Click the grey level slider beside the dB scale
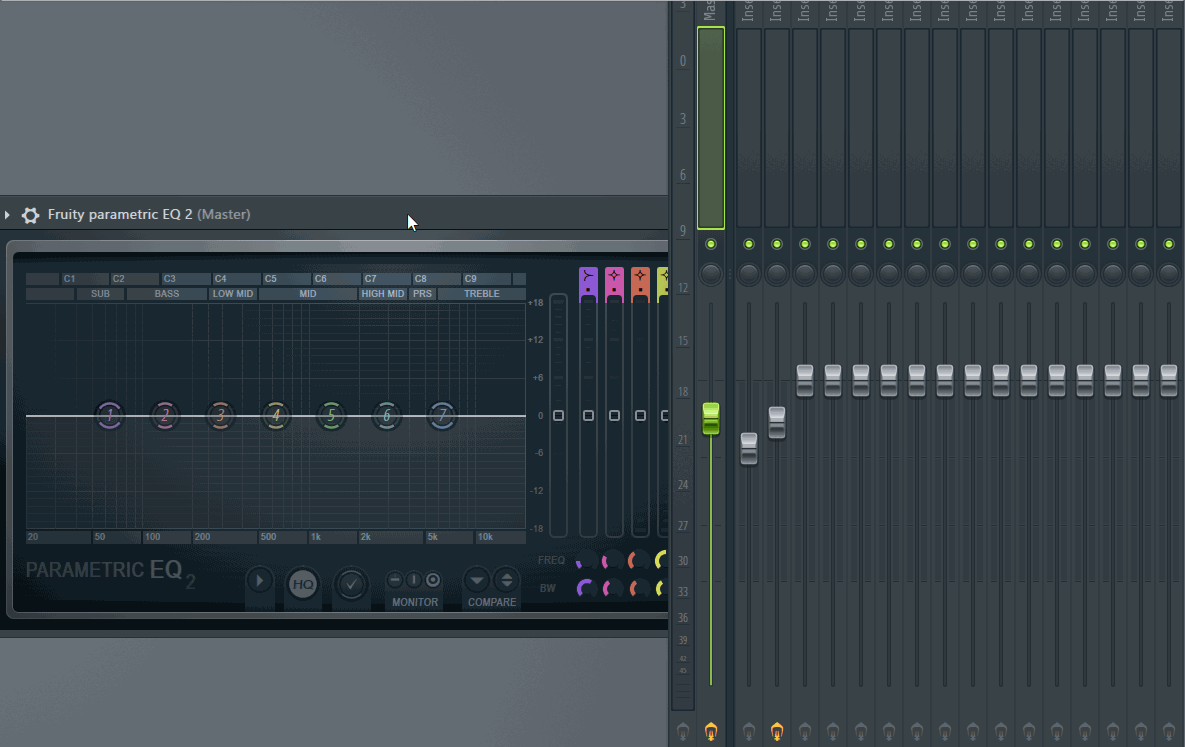This screenshot has width=1185, height=747. click(x=558, y=415)
